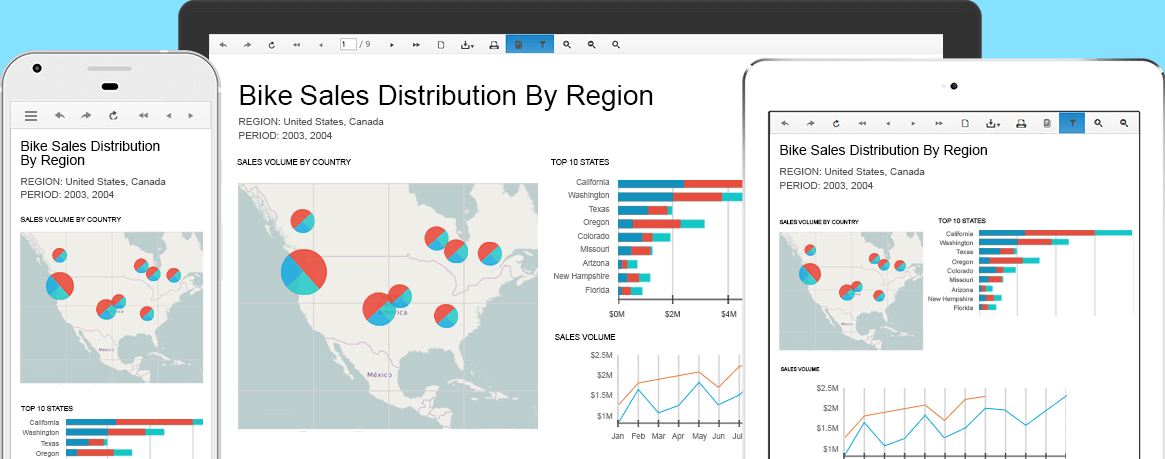This screenshot has height=459, width=1165.
Task: Switch to print preview in center viewer
Action: coord(441,45)
